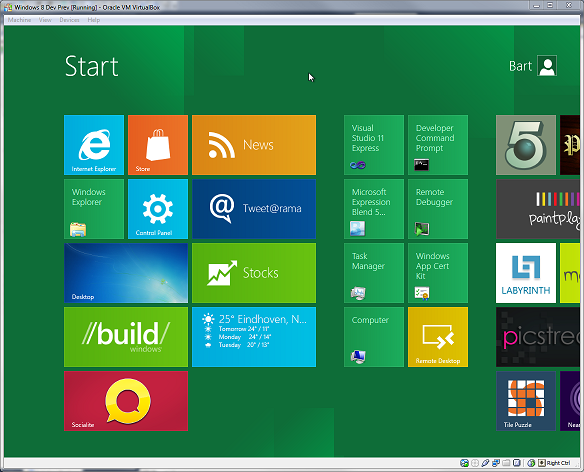Click the VirtualBox virtualization status icon

coord(517,463)
